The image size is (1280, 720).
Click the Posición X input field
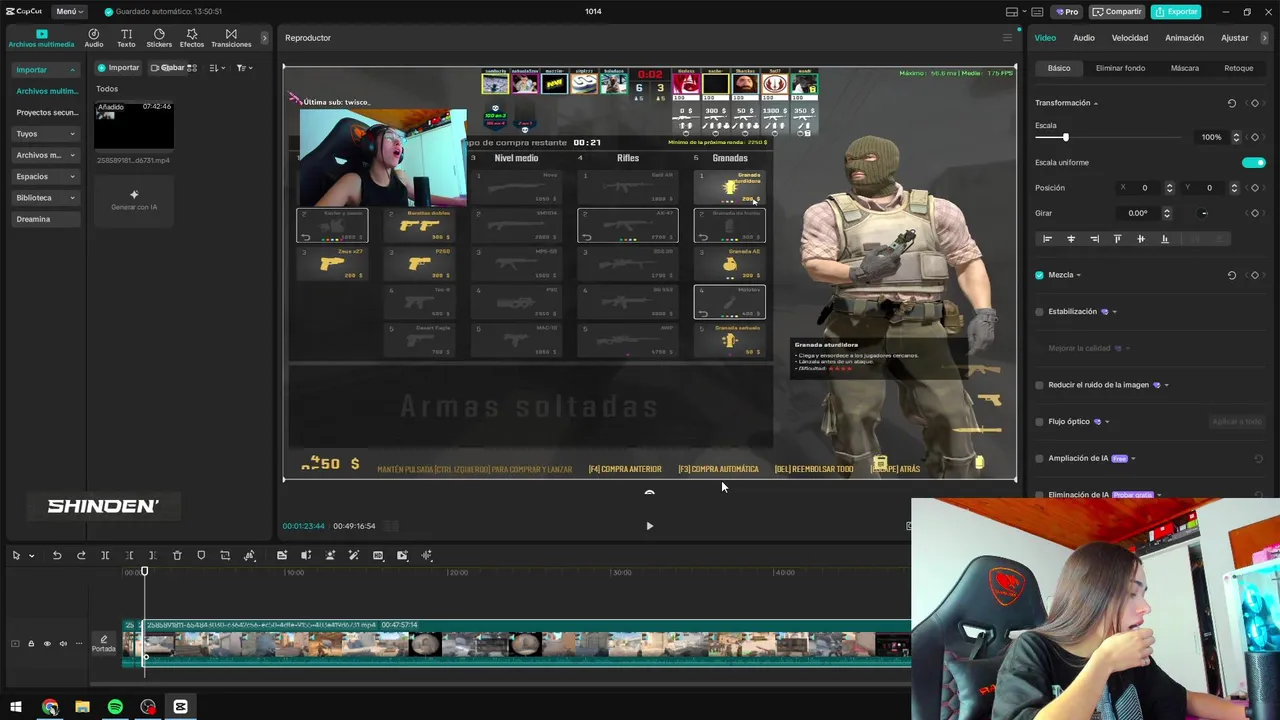coord(1137,188)
